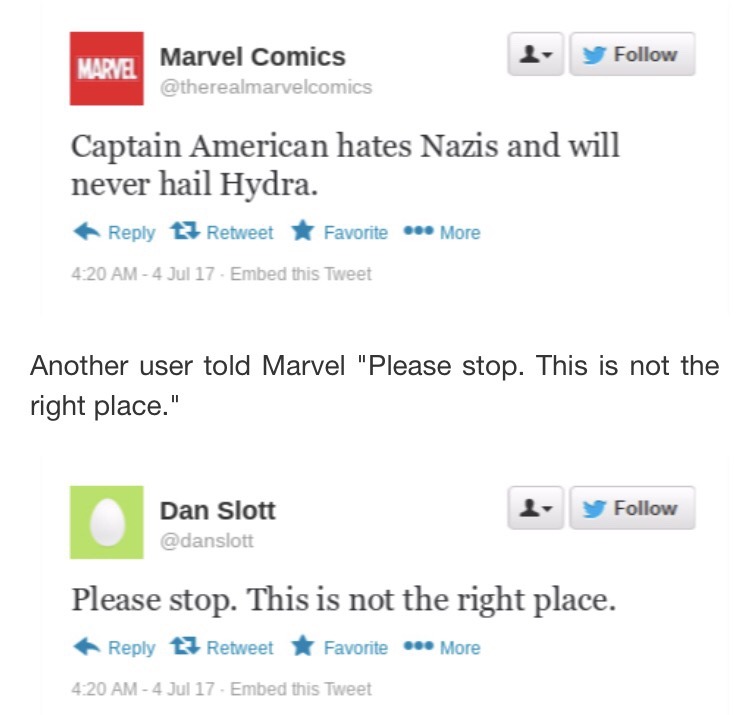
Task: Open the @therealmarvelcomics handle link
Action: tap(265, 87)
